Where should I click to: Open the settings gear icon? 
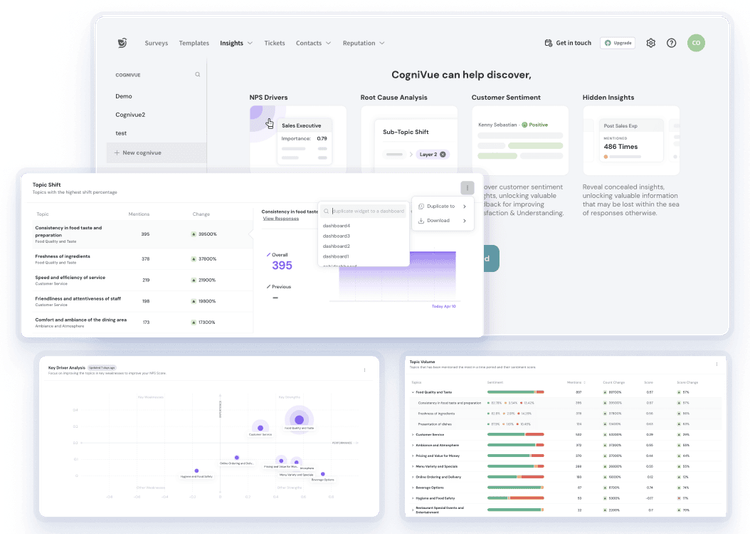pyautogui.click(x=651, y=43)
